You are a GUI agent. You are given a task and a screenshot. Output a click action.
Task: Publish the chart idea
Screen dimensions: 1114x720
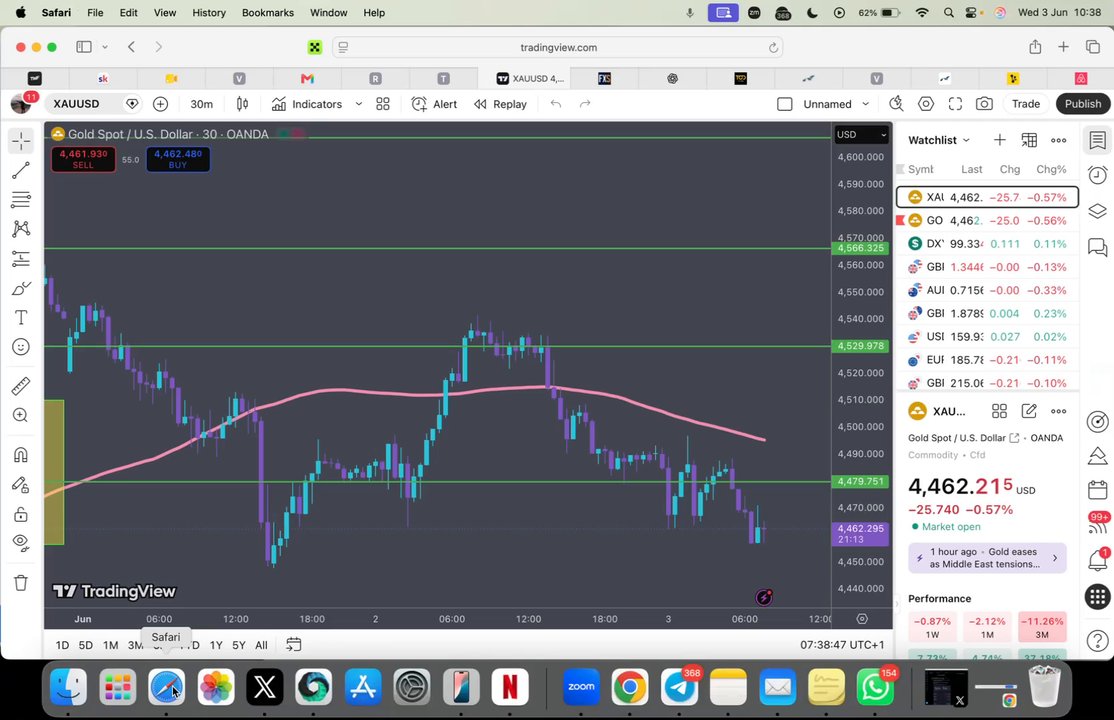click(1083, 104)
